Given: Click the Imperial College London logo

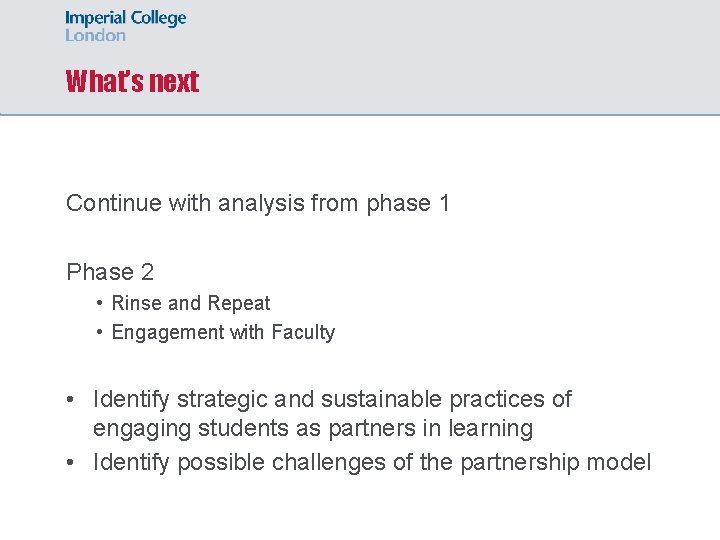Looking at the screenshot, I should 125,26.
